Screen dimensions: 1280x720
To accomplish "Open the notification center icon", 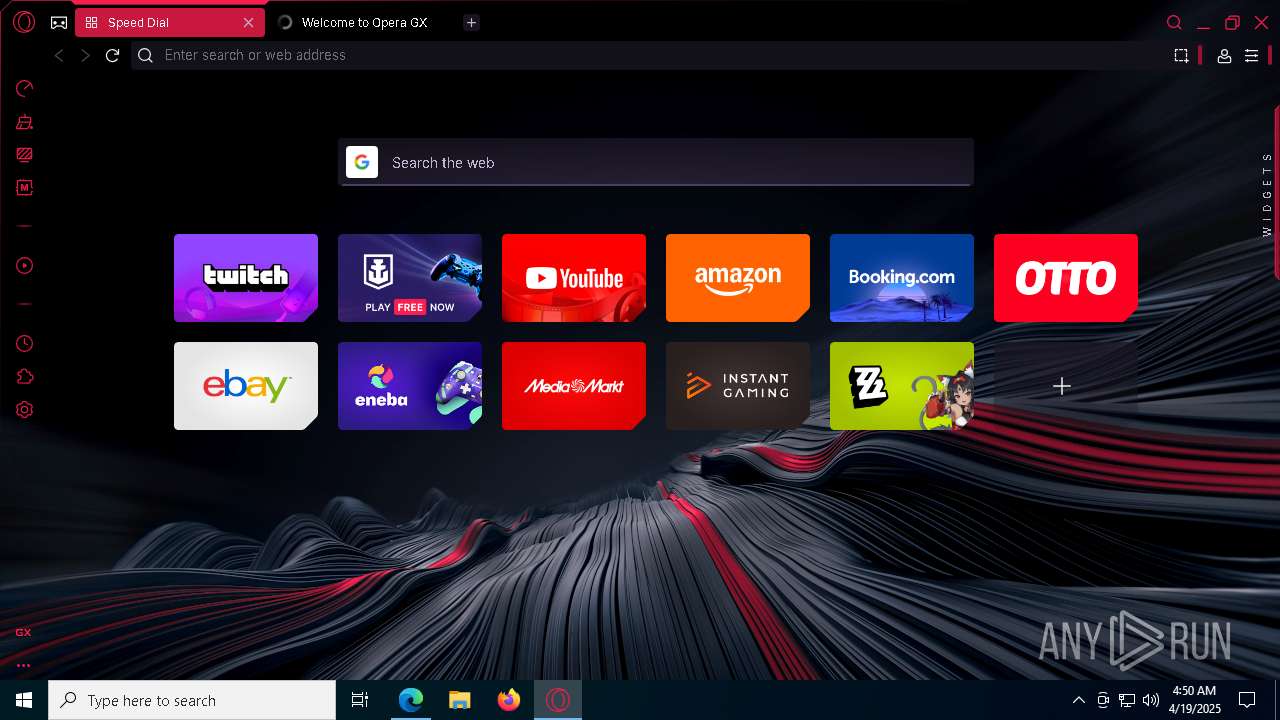I will click(x=1247, y=700).
